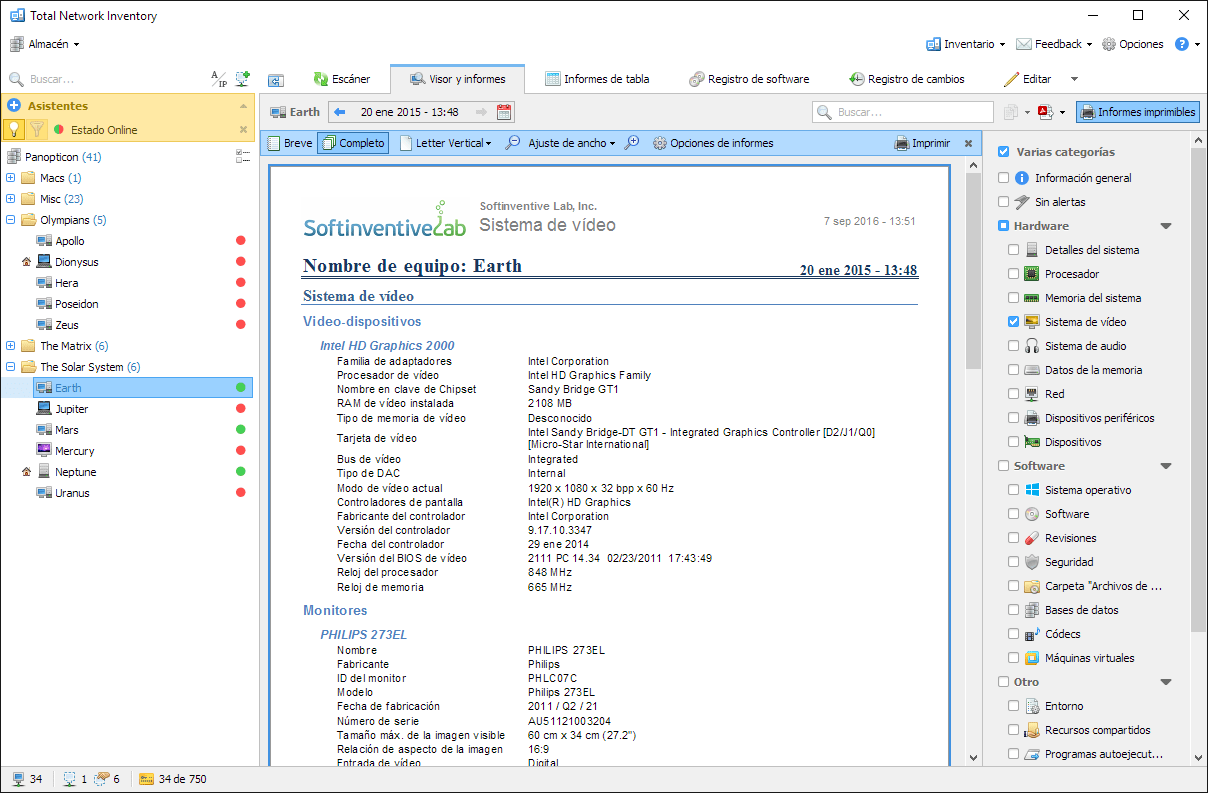1208x793 pixels.
Task: Switch to the Informes de tabla tab
Action: [597, 79]
